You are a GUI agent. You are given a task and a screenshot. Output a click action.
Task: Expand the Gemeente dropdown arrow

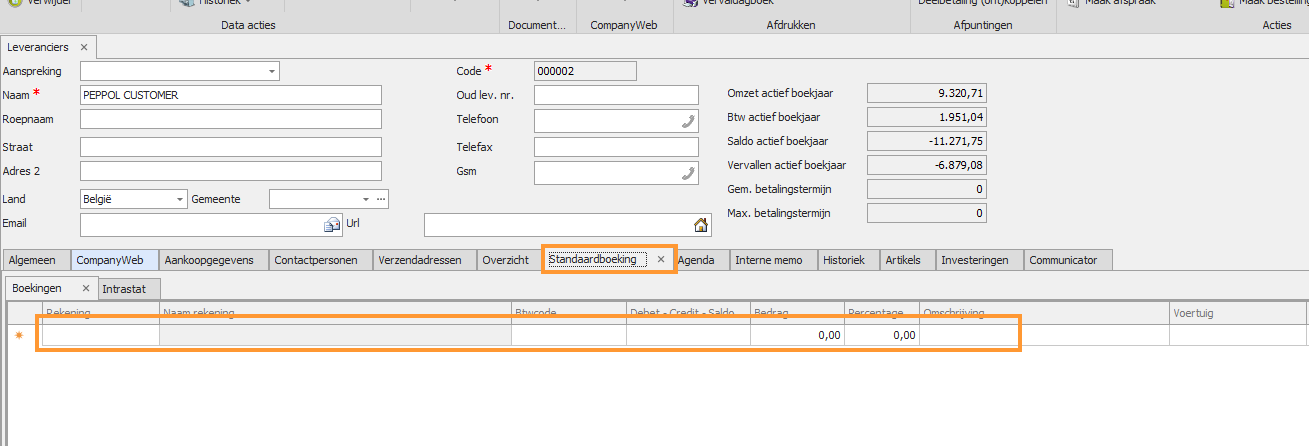tap(366, 199)
